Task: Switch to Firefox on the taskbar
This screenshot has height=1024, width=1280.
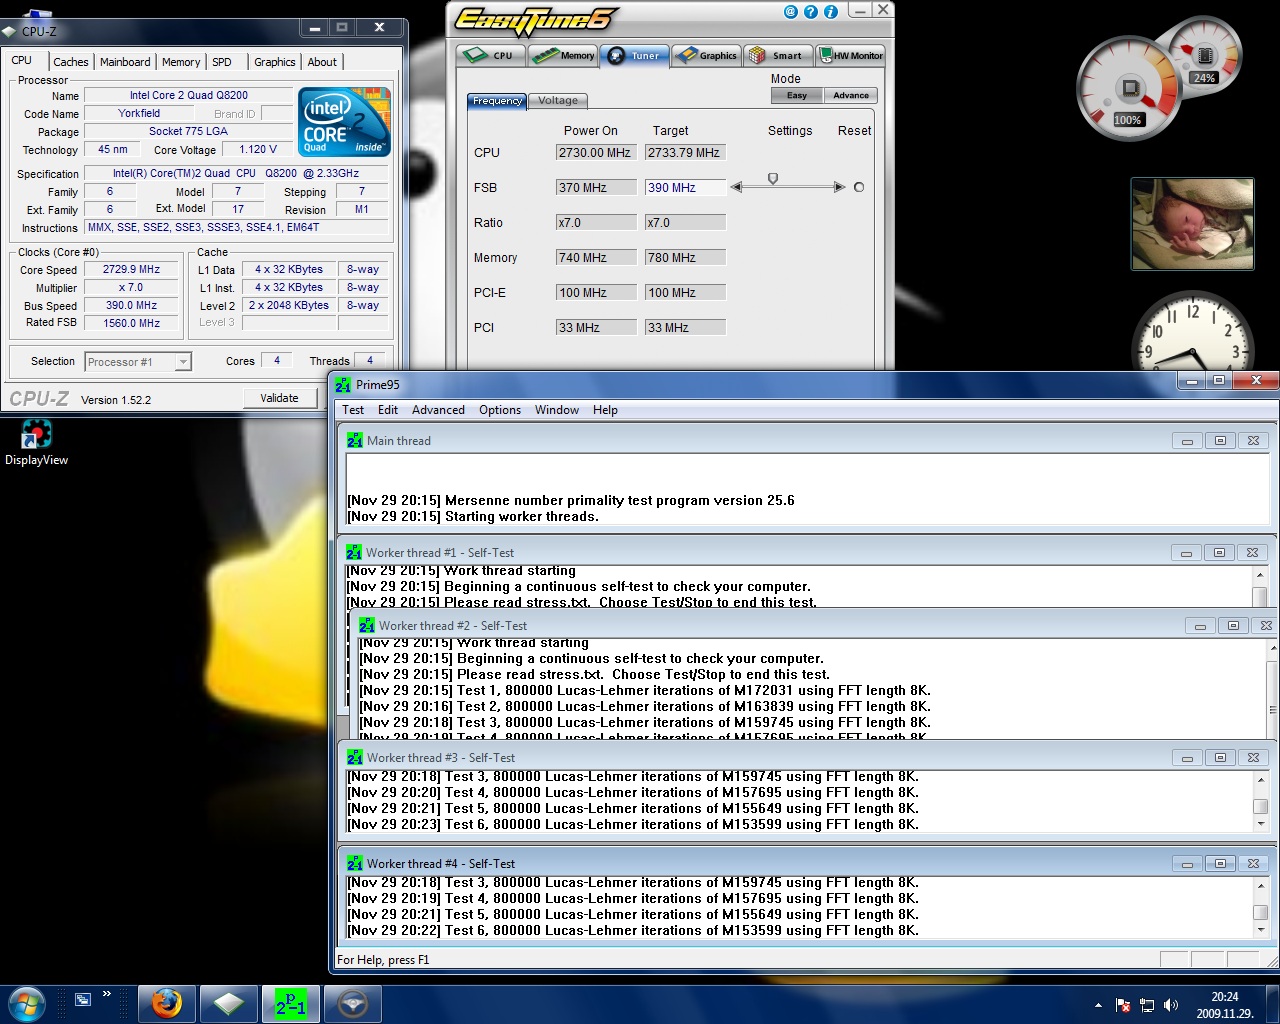Action: 167,1003
